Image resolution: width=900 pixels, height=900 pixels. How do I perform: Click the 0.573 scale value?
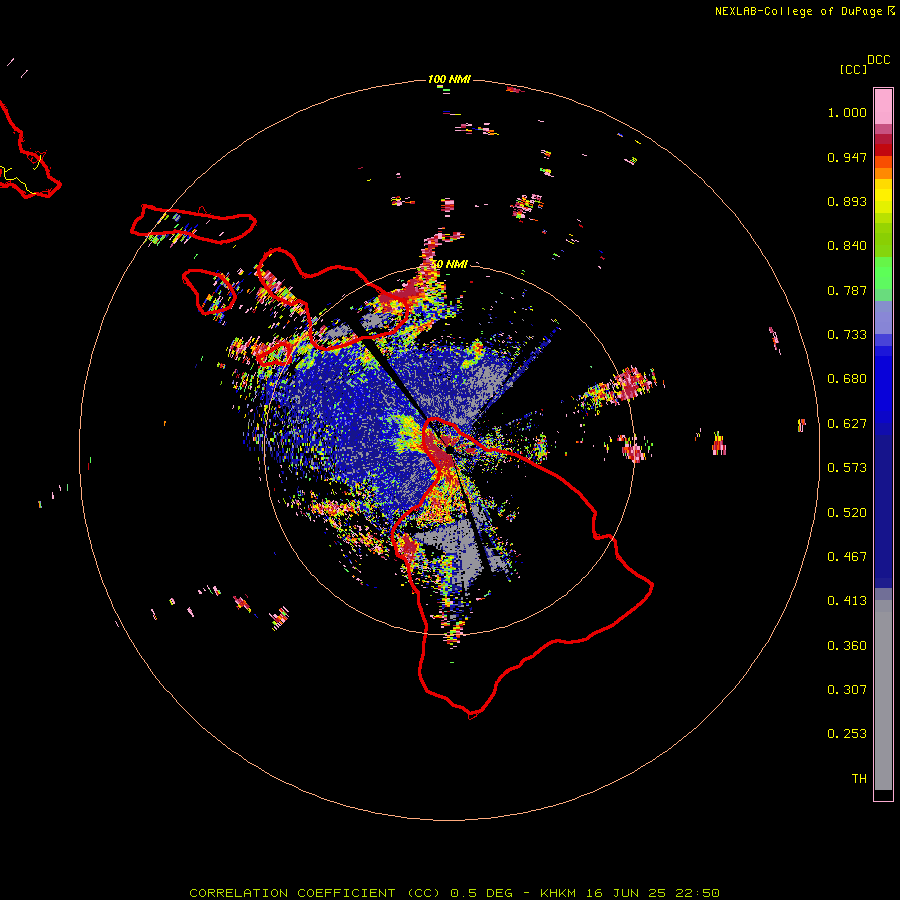coord(847,468)
